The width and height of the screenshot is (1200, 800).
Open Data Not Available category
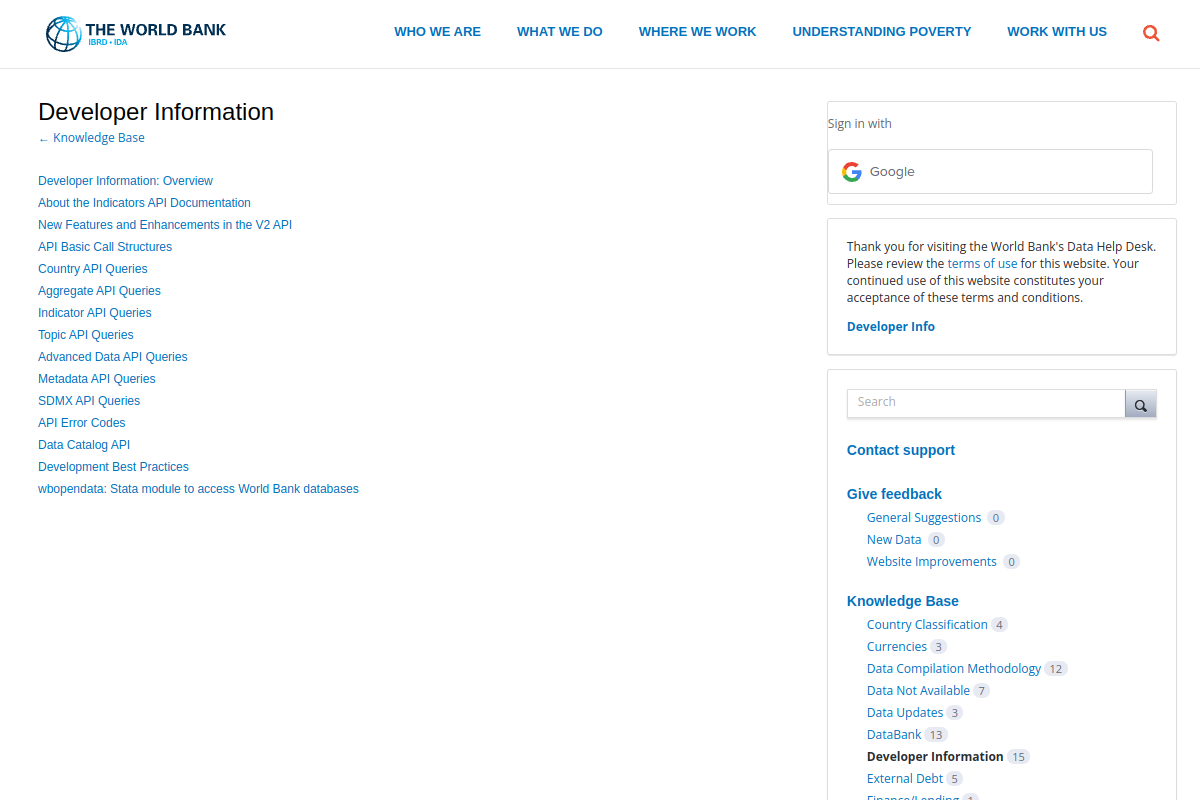(x=918, y=691)
